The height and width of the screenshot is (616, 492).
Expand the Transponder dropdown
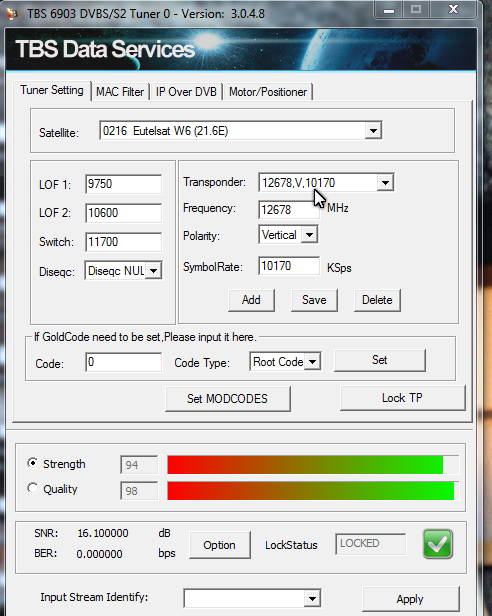click(x=385, y=183)
